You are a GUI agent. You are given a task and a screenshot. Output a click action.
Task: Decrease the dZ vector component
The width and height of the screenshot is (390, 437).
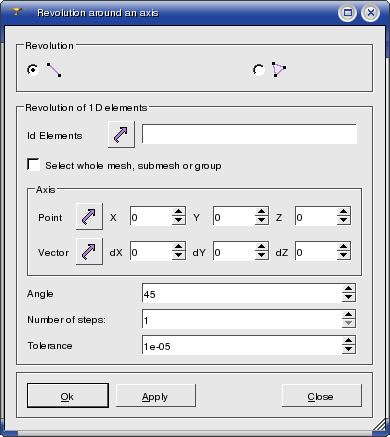343,255
